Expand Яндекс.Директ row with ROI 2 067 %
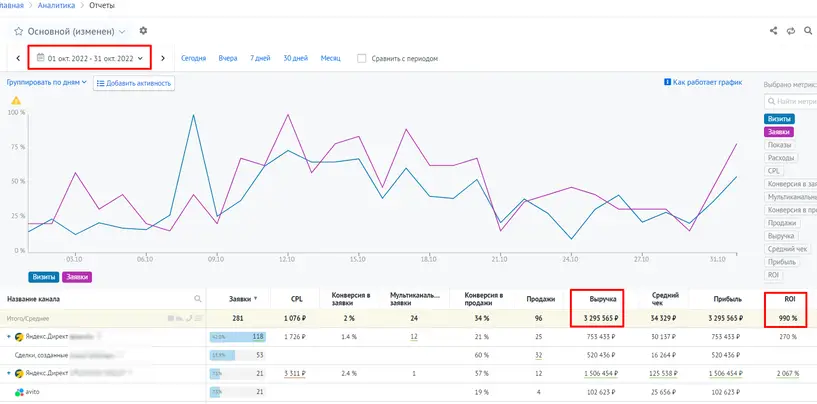 pos(9,373)
